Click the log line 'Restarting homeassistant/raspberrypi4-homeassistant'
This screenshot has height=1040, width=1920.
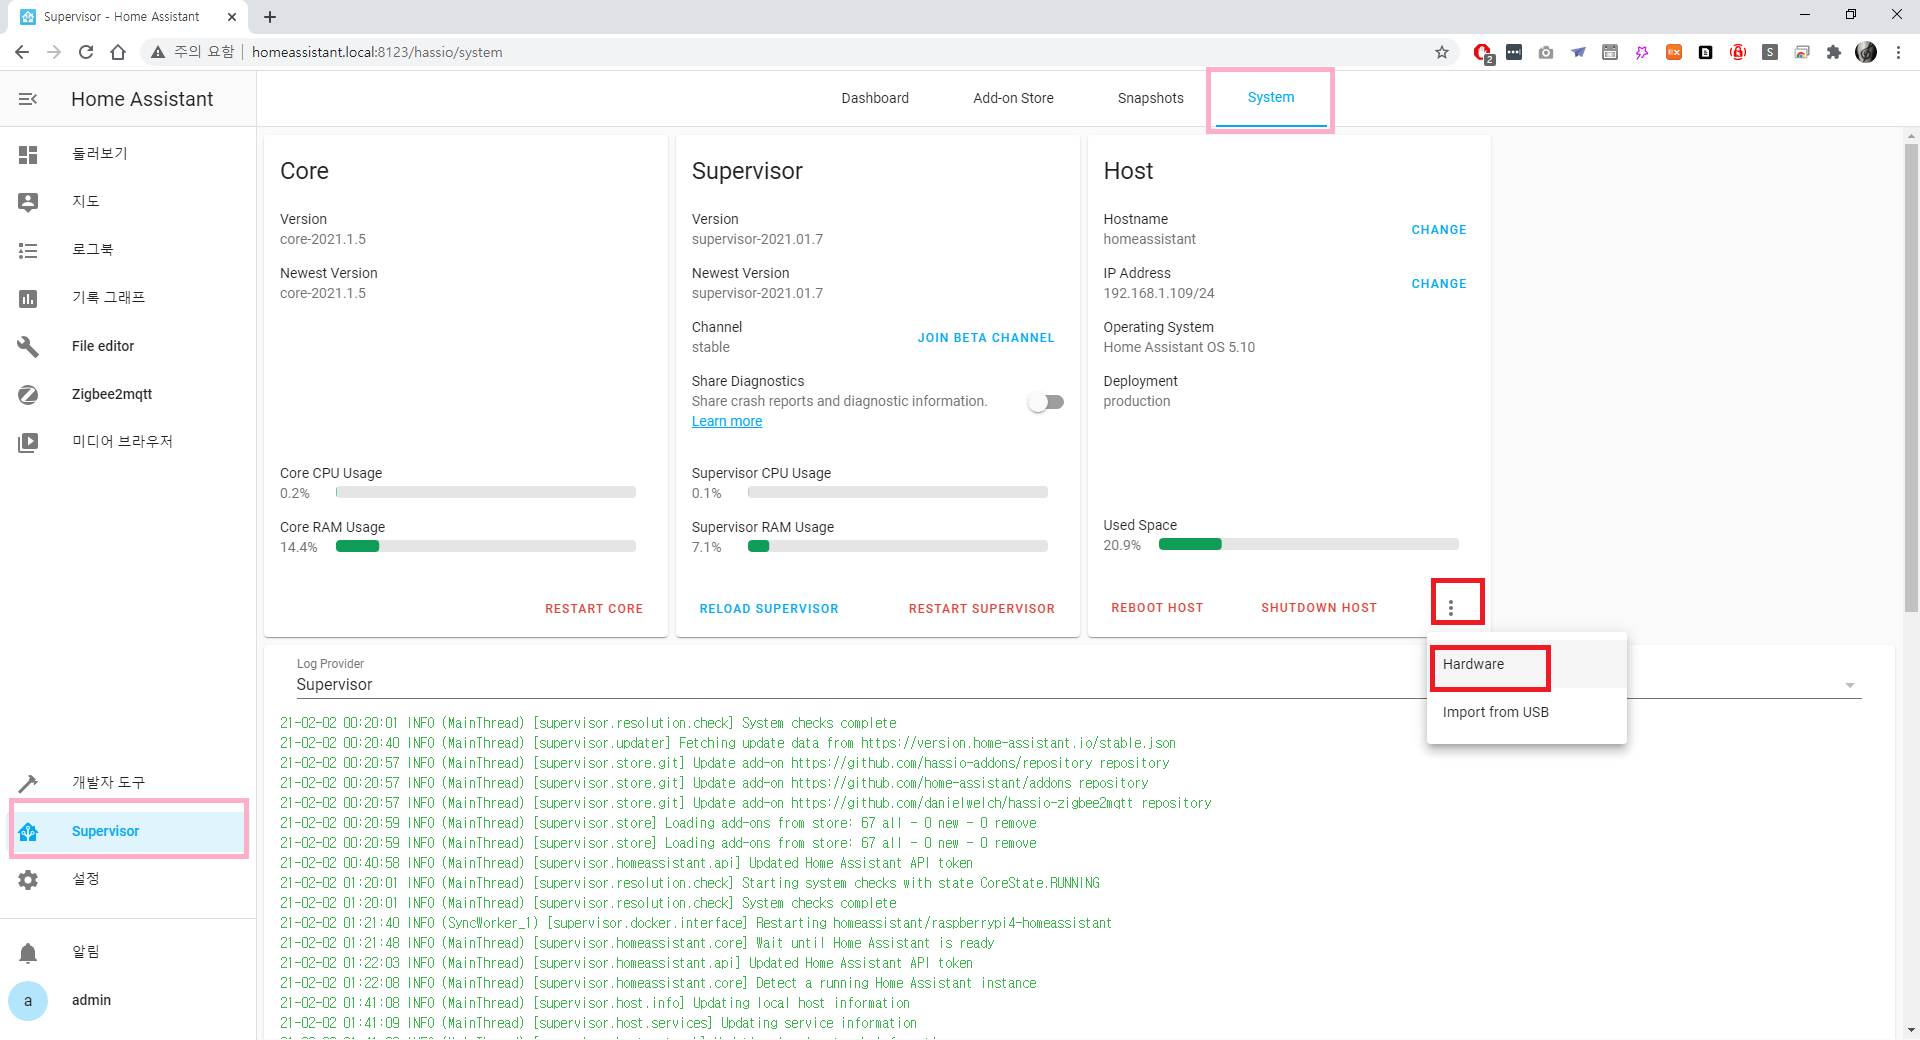pos(696,923)
